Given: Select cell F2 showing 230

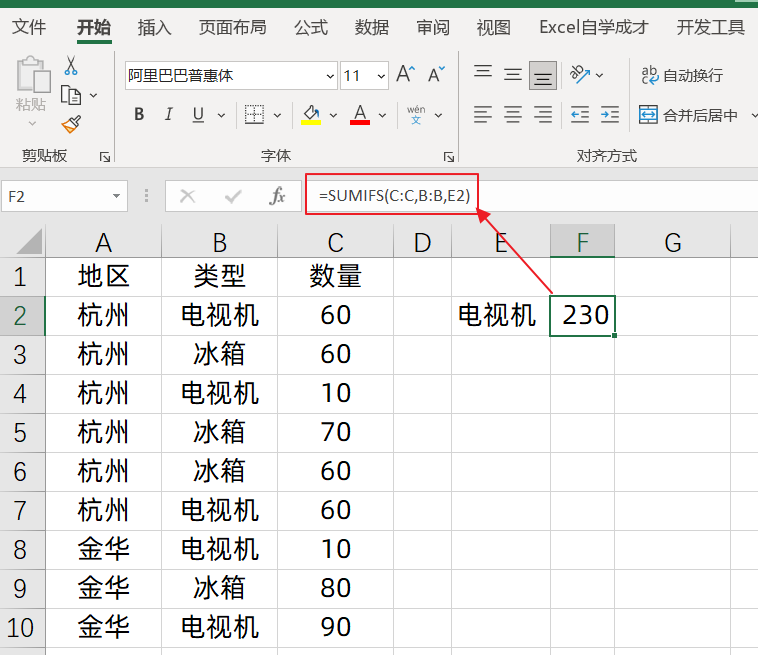Looking at the screenshot, I should click(x=583, y=316).
